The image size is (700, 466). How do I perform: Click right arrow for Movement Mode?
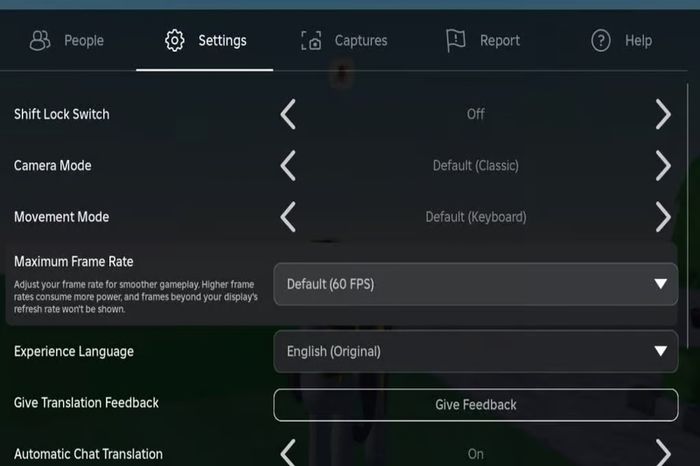coord(663,217)
